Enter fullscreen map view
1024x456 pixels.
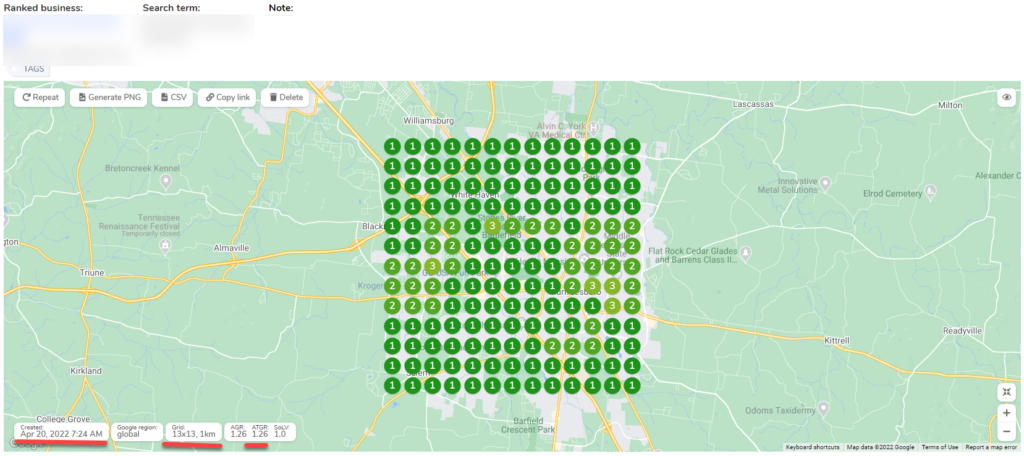[x=1006, y=391]
